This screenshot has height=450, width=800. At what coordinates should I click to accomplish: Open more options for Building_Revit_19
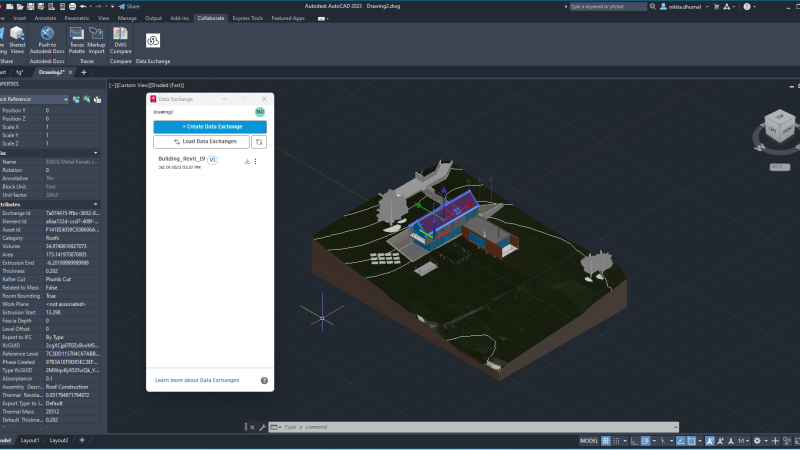256,162
